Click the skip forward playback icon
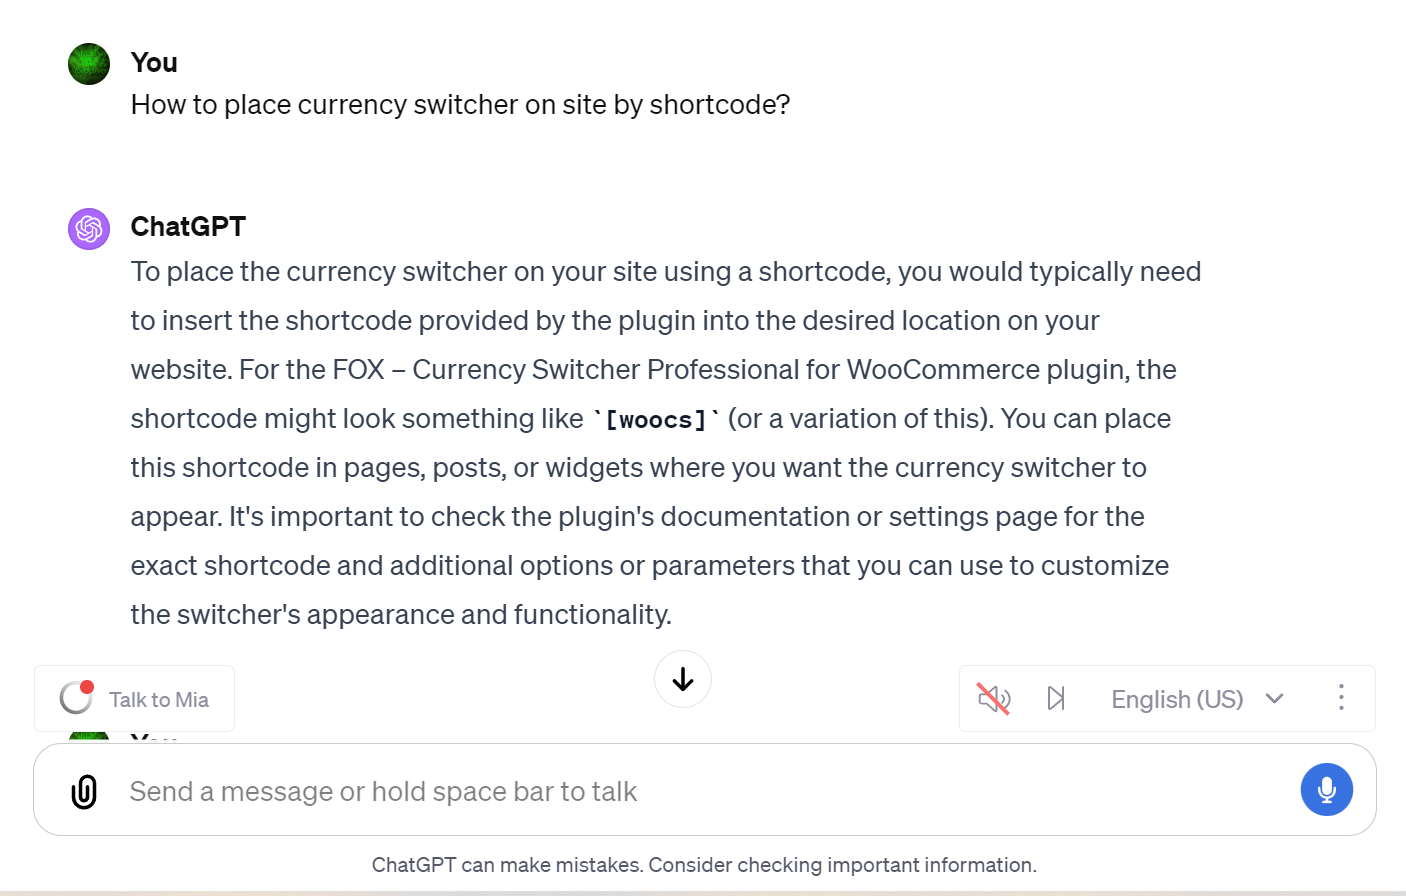The width and height of the screenshot is (1406, 896). click(1056, 698)
